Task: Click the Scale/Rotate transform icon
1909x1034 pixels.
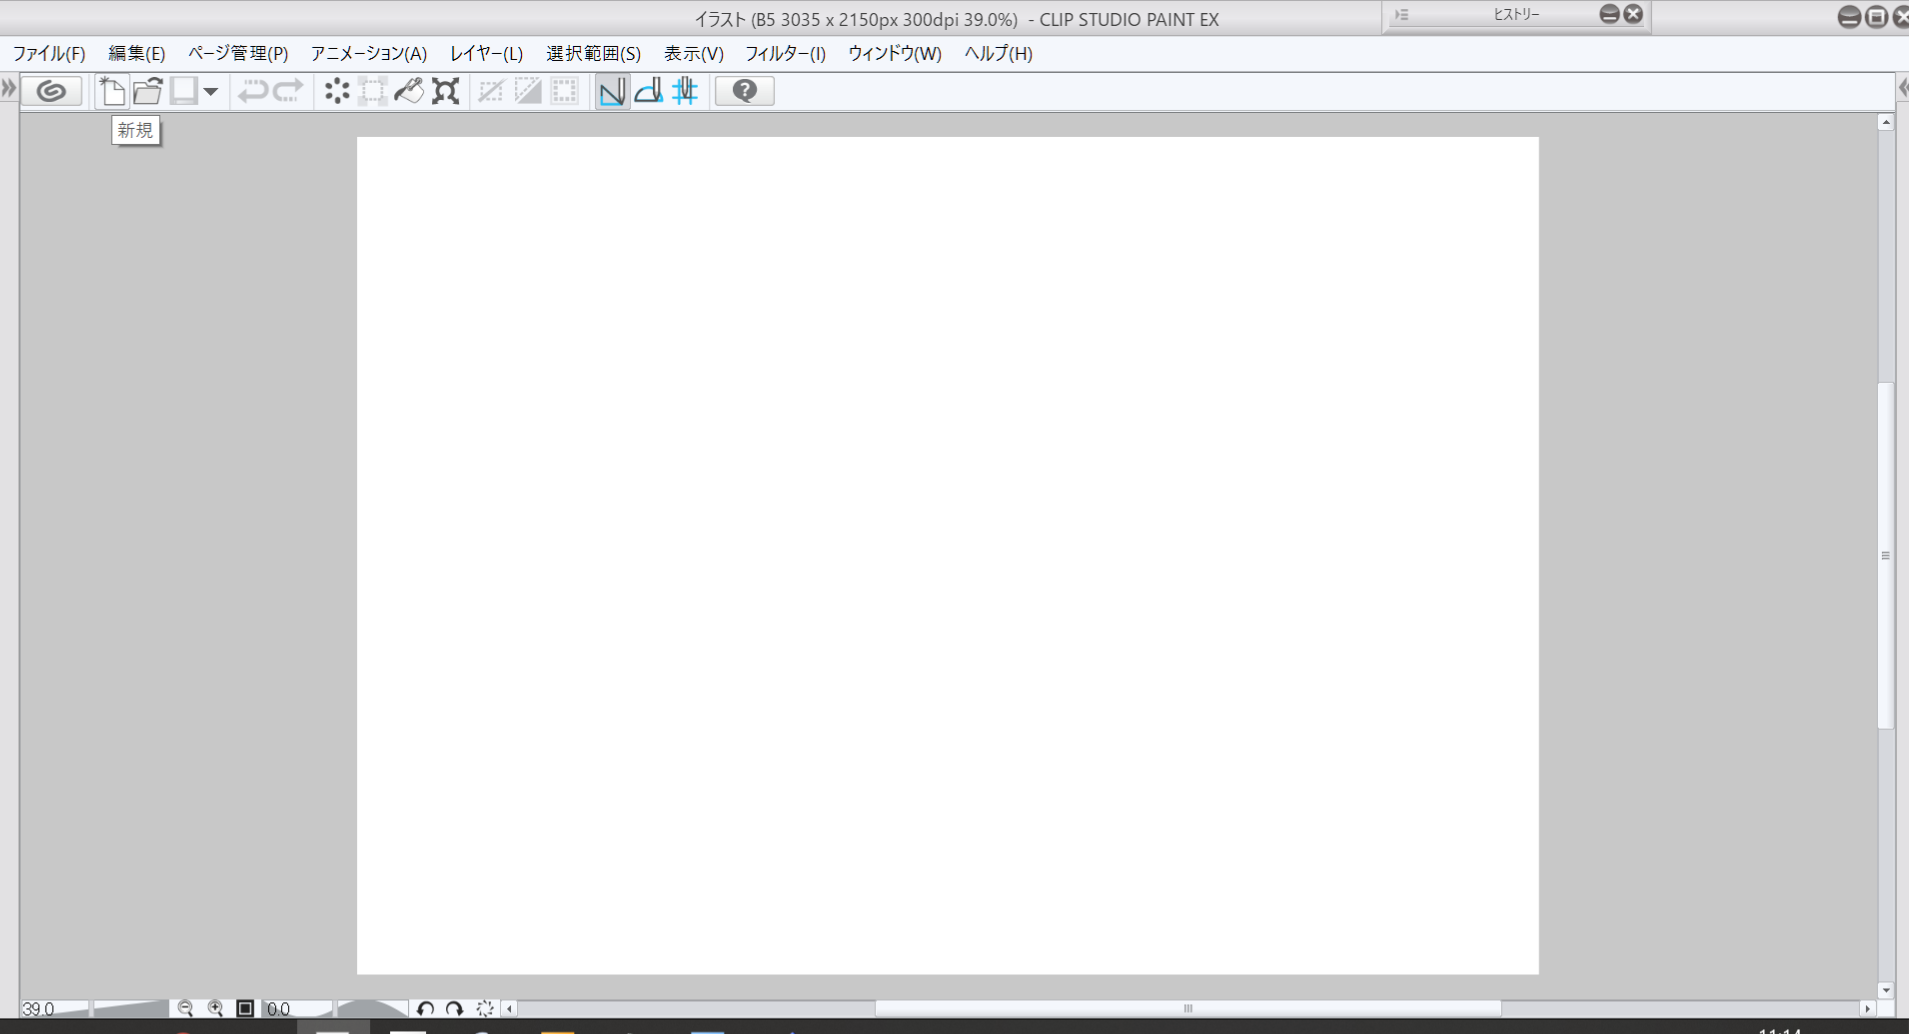Action: 446,91
